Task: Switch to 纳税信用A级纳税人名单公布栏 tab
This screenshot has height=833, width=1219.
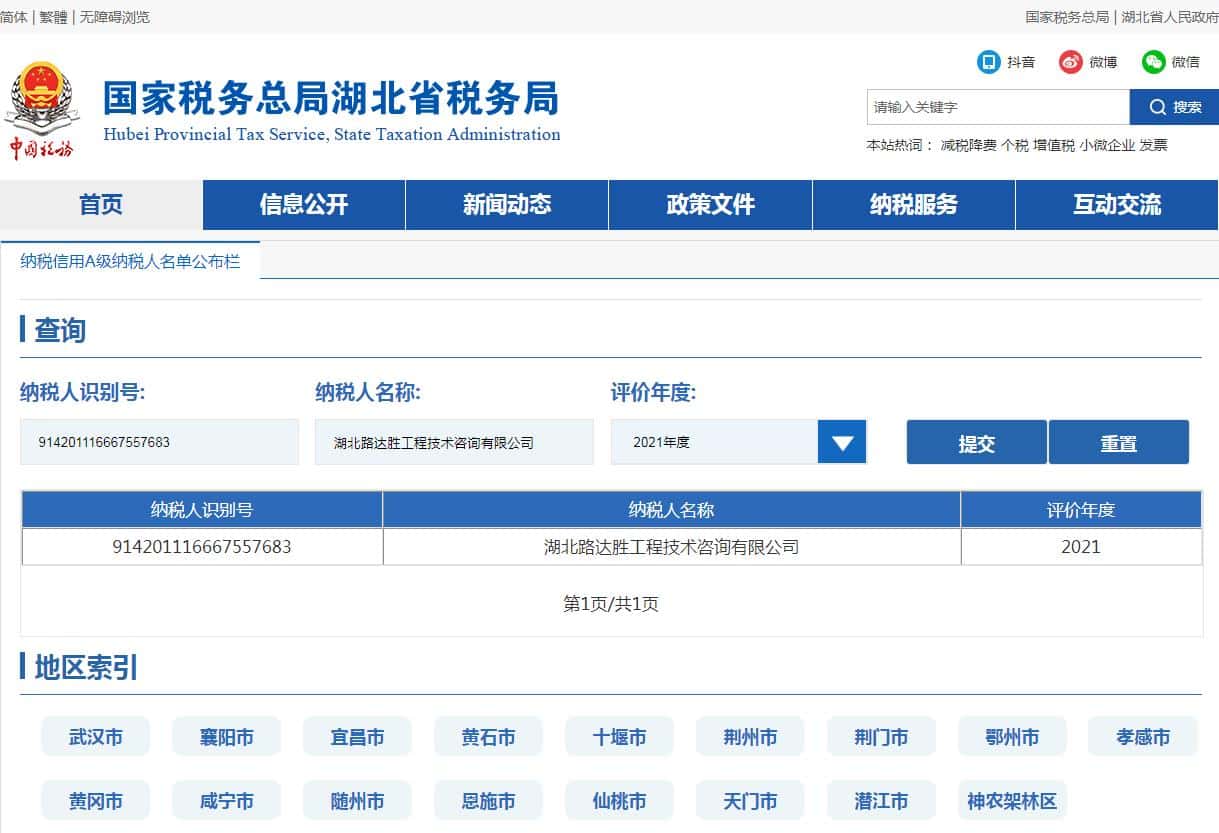Action: point(130,261)
